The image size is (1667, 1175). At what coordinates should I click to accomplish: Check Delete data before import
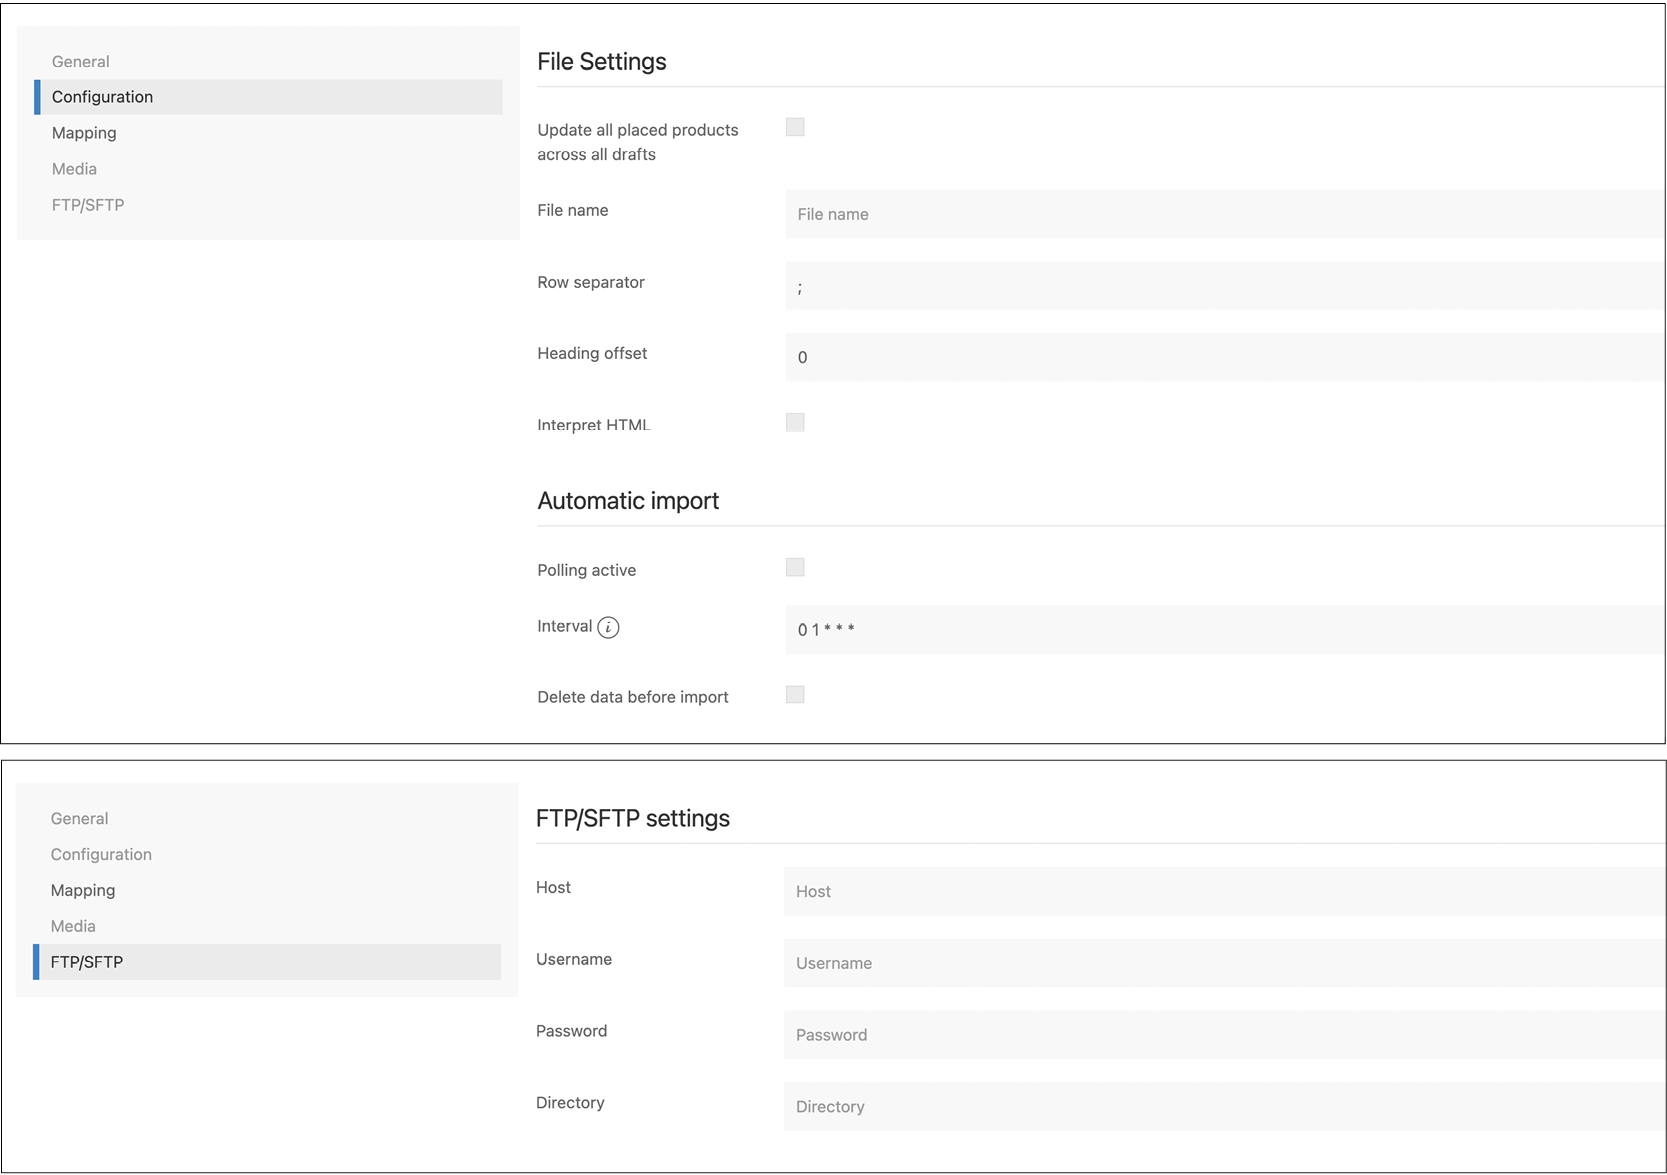[x=795, y=695]
